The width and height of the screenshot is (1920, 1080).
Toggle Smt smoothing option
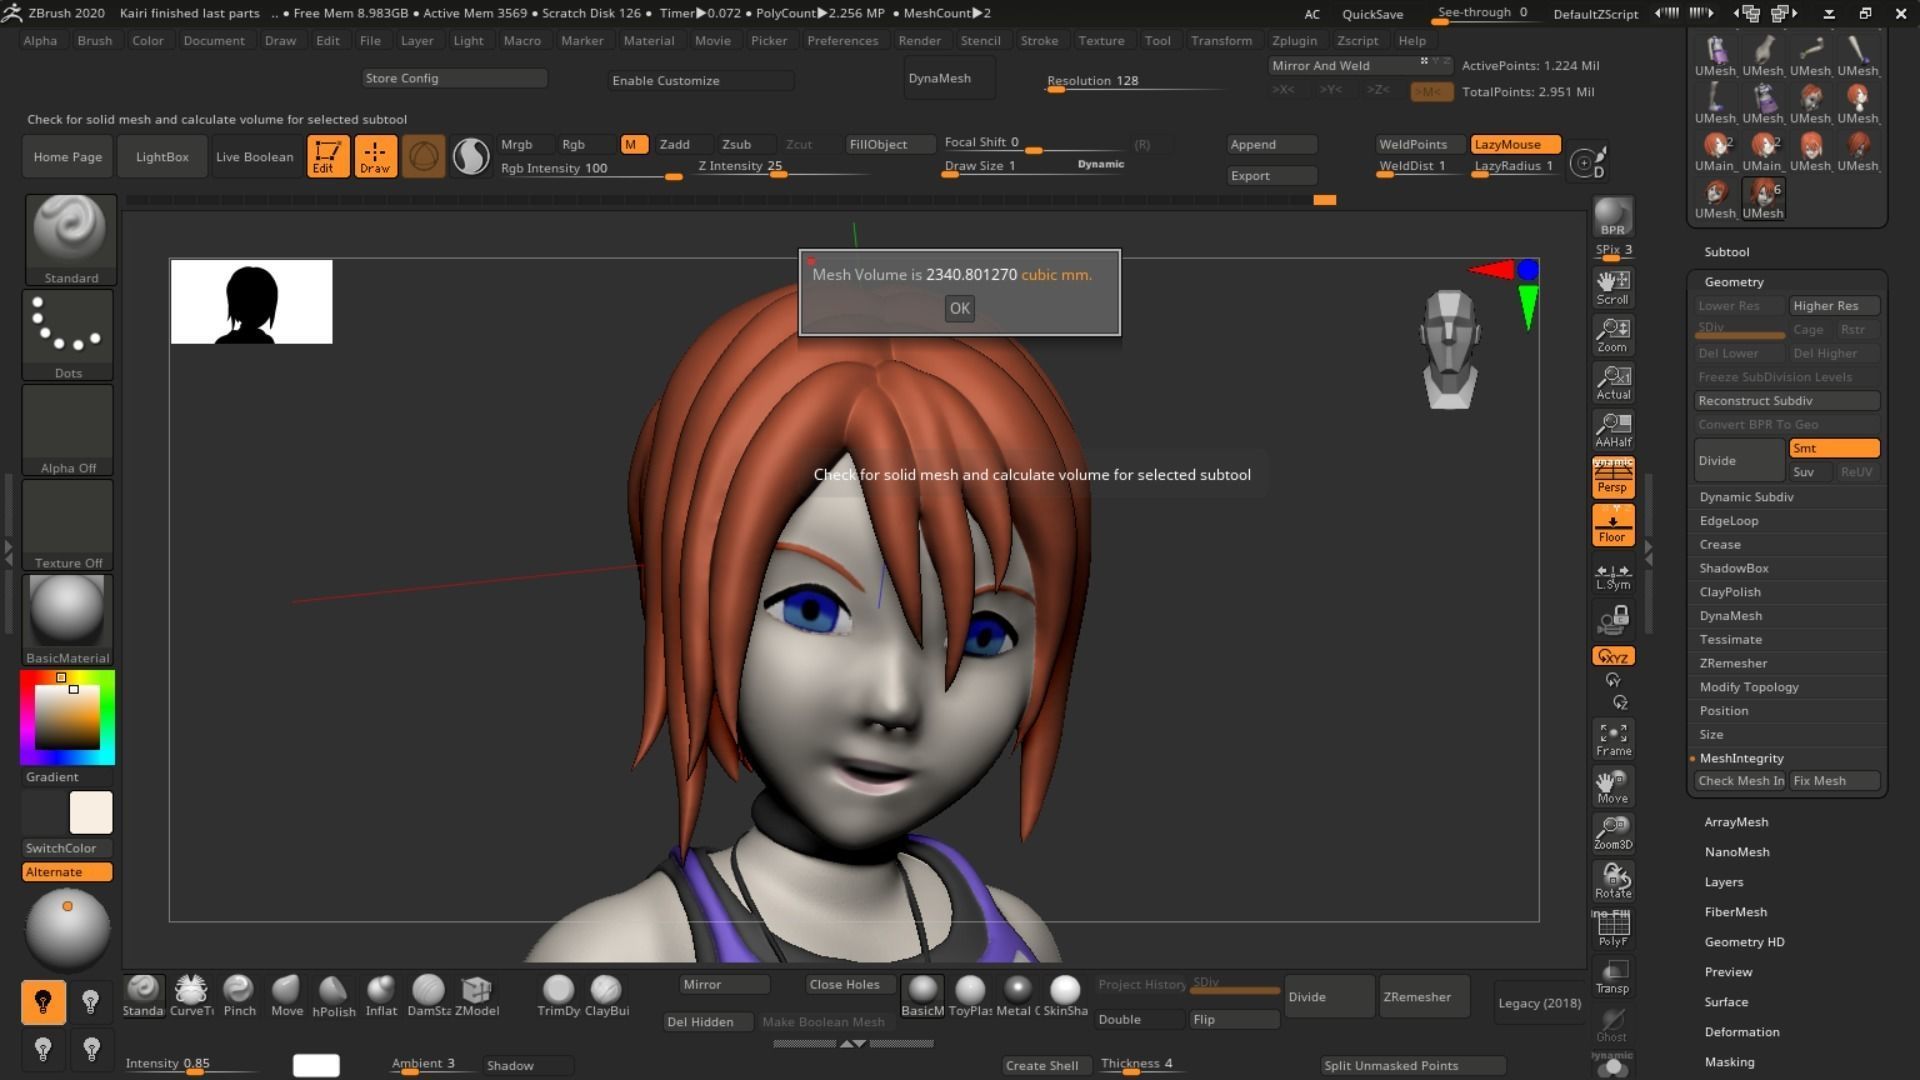(x=1834, y=448)
